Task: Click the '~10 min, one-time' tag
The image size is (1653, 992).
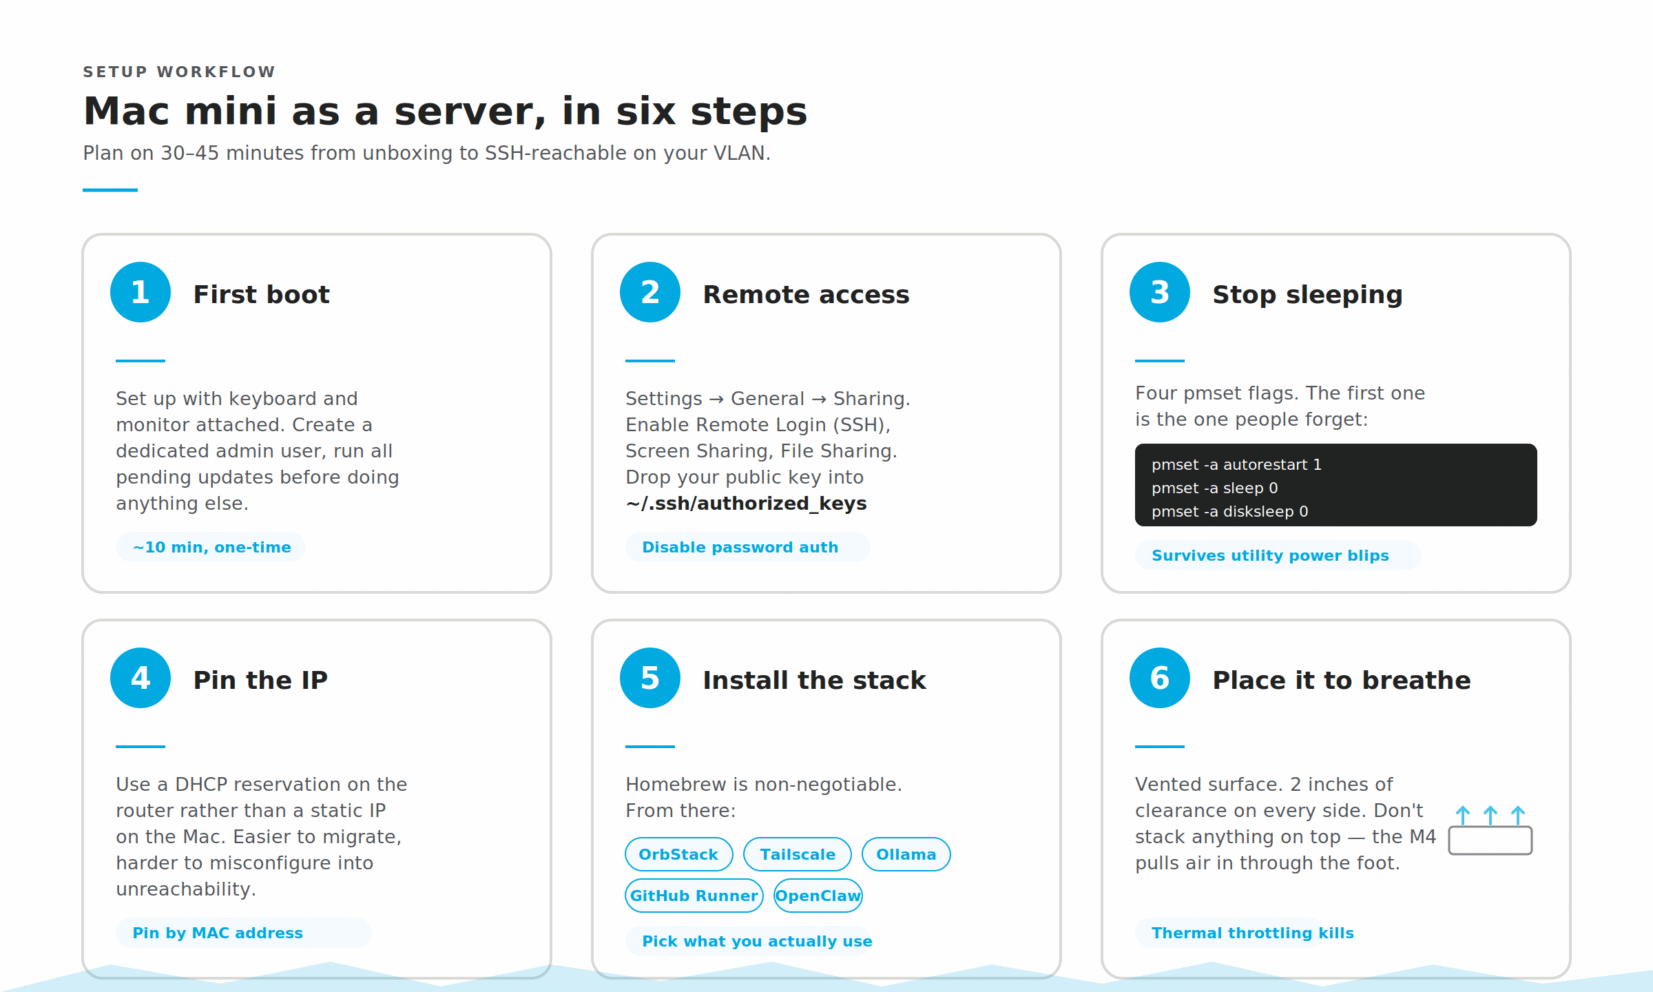Action: [x=211, y=547]
